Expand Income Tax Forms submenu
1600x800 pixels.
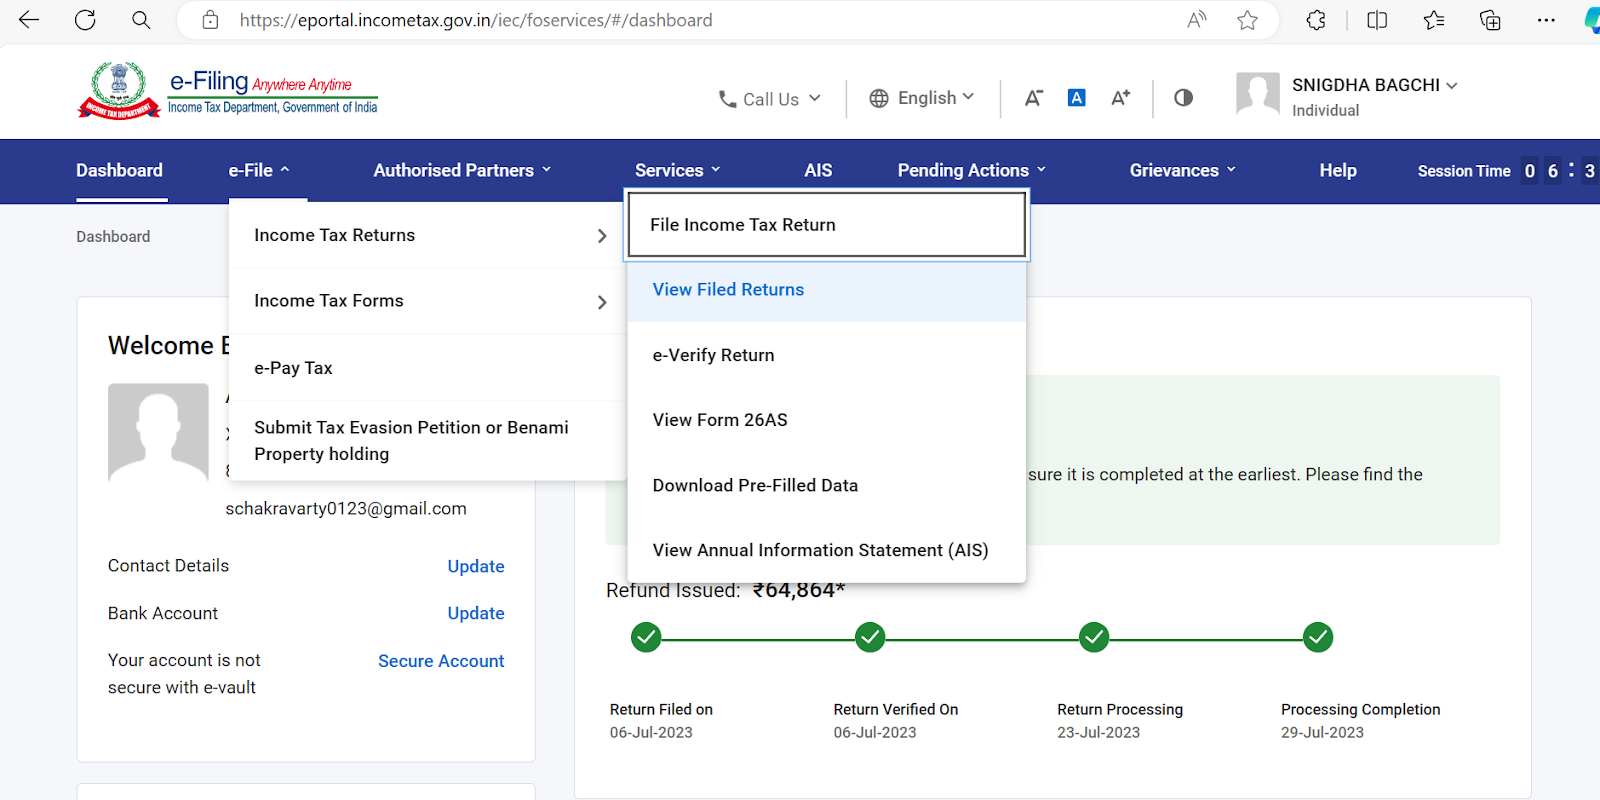click(x=428, y=301)
